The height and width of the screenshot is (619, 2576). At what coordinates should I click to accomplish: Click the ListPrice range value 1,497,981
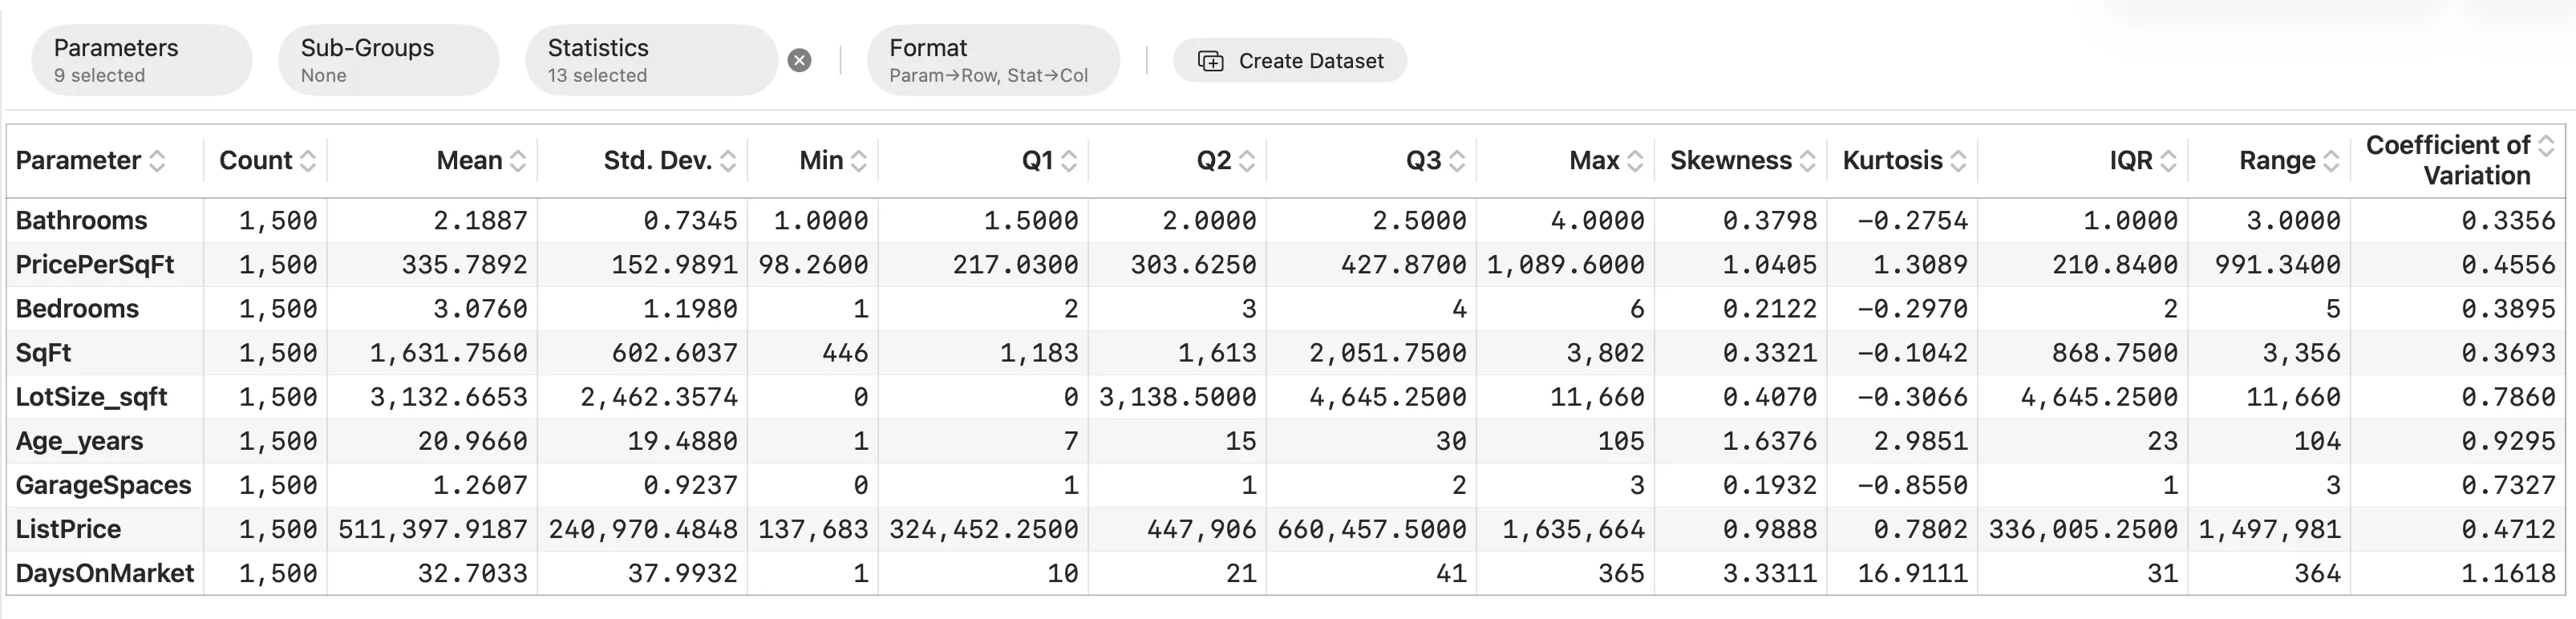pos(2270,529)
